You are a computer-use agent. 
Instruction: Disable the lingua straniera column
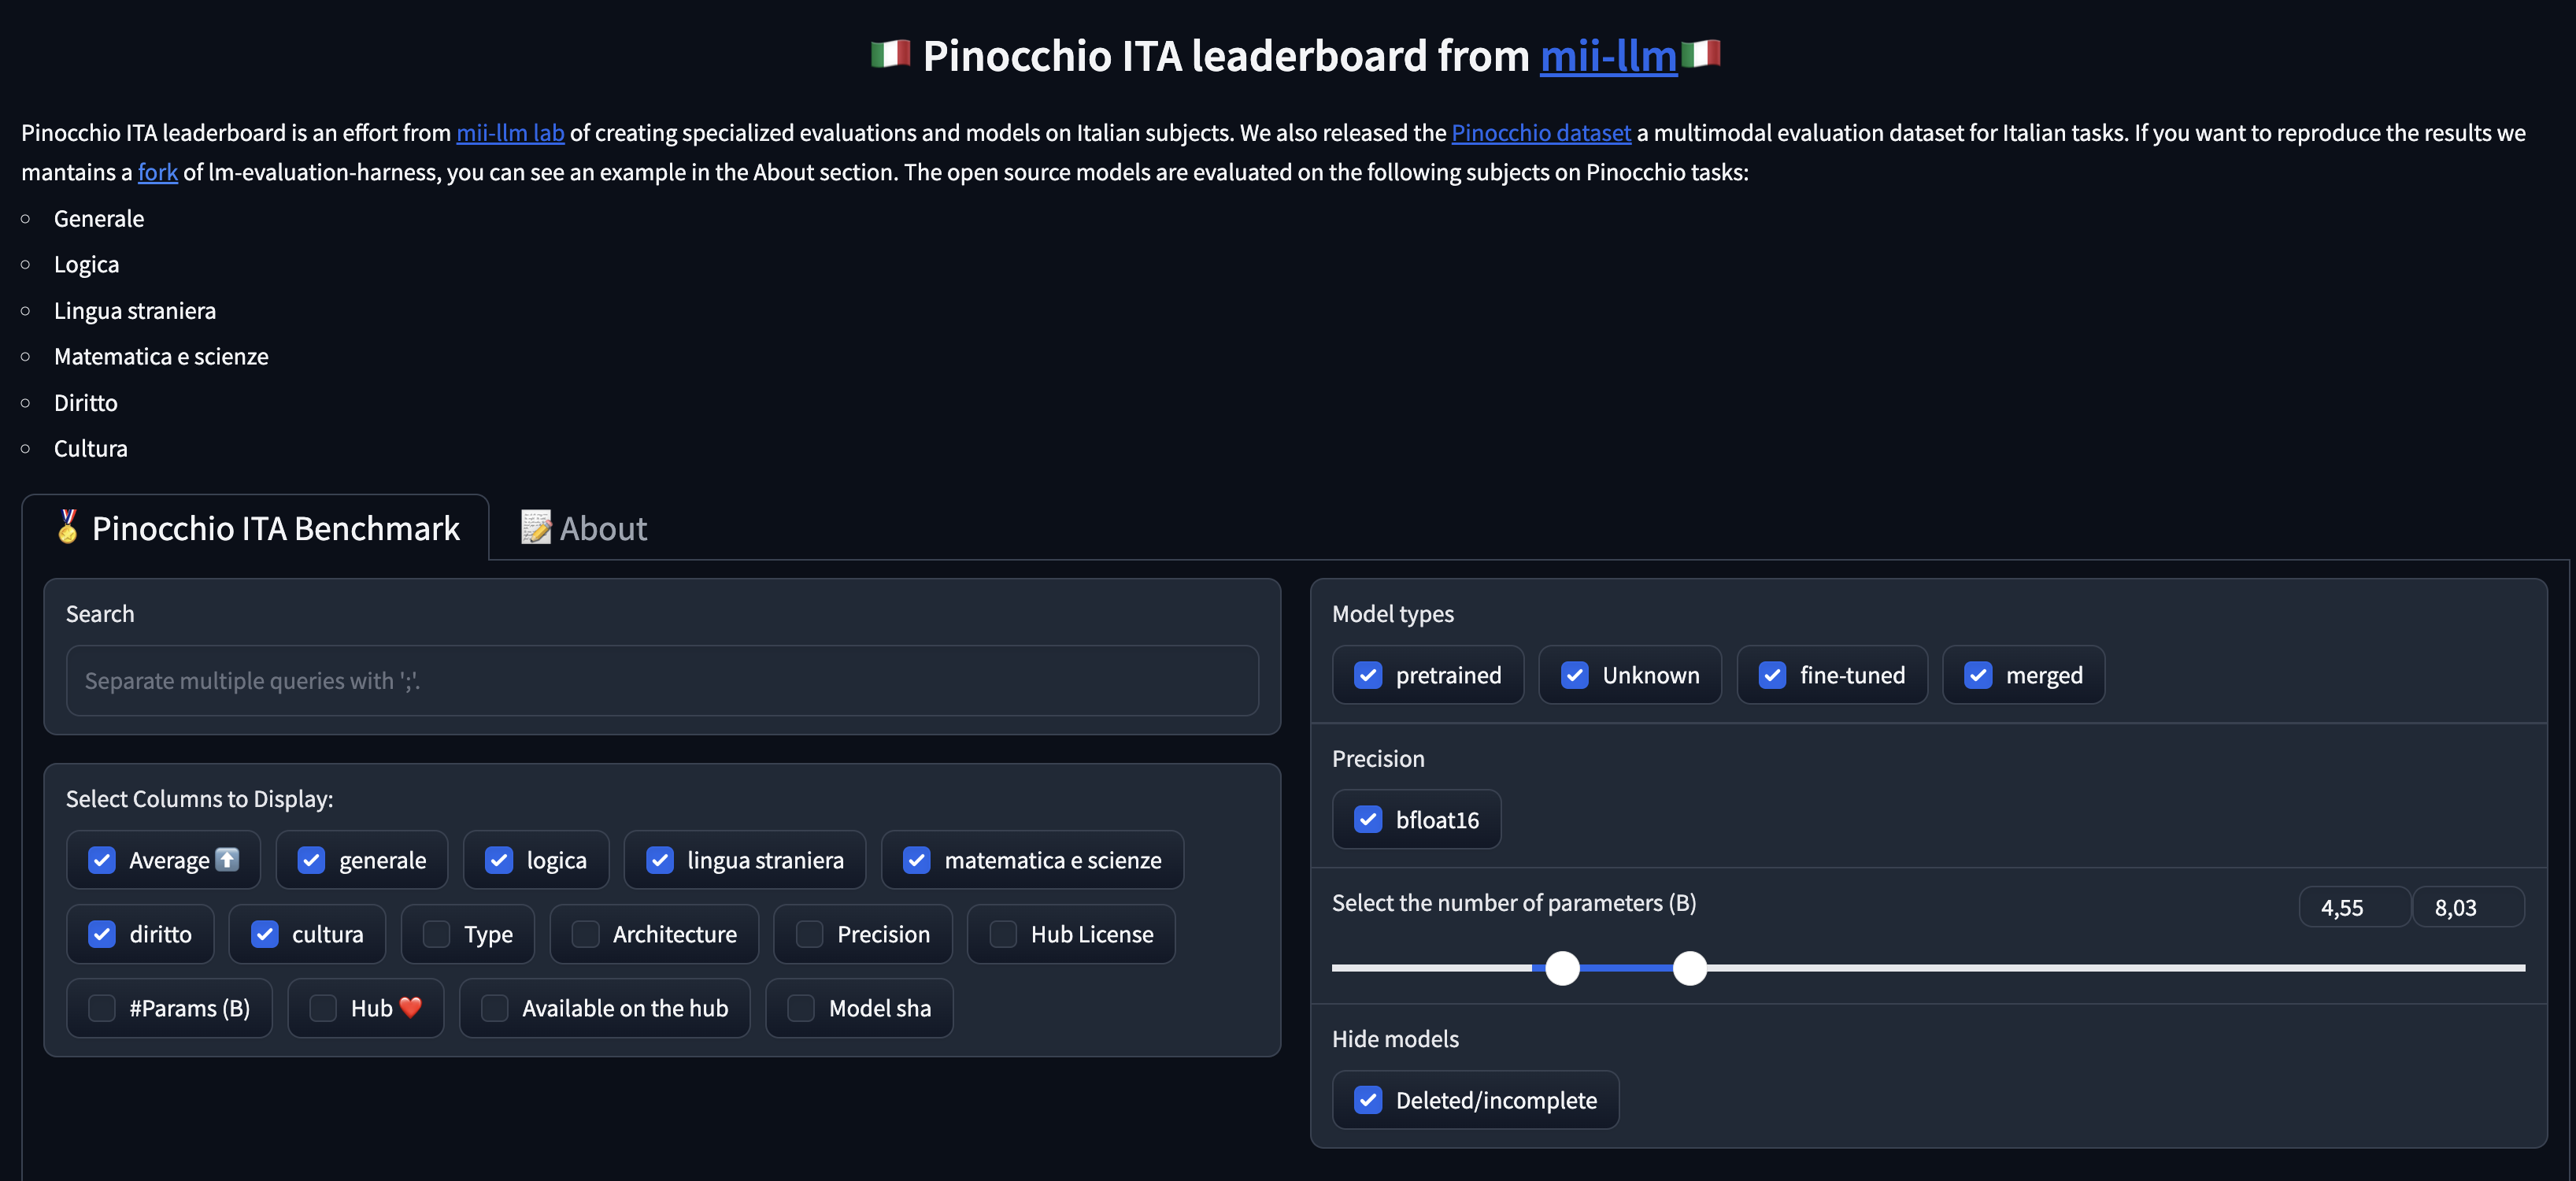coord(660,860)
